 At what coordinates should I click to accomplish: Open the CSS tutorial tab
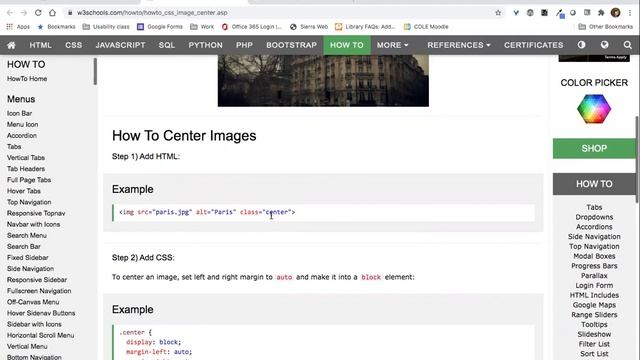(73, 45)
